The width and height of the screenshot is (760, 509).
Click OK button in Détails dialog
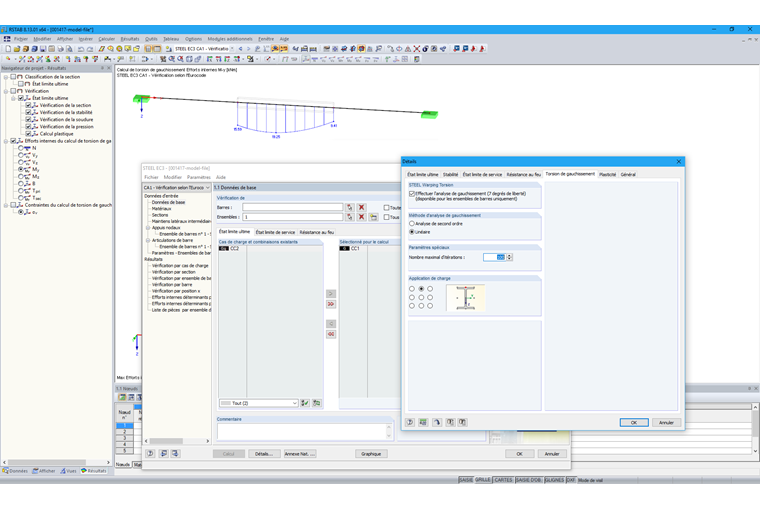(633, 423)
